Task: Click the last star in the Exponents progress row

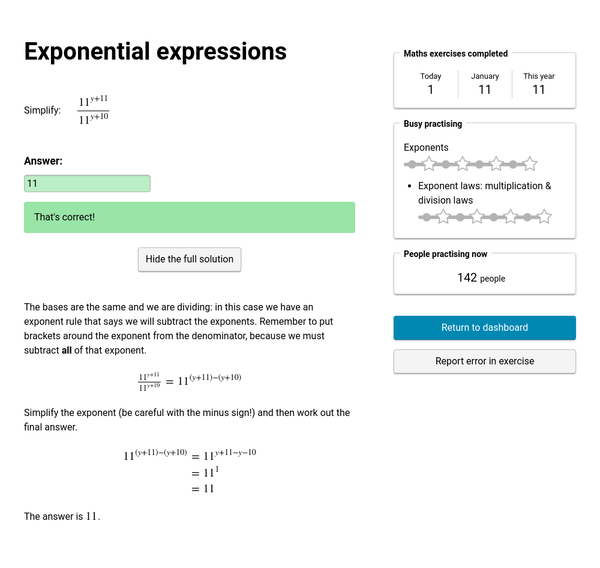Action: pos(530,163)
